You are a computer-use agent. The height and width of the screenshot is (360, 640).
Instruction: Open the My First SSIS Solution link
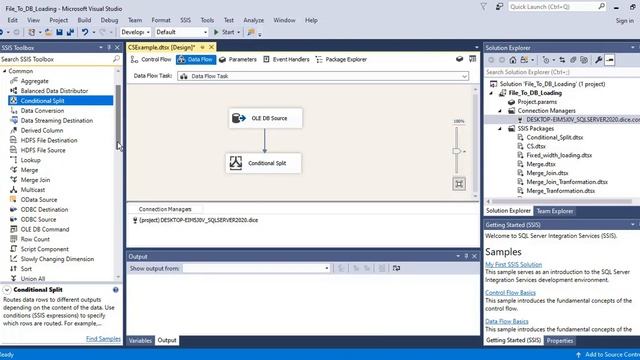[x=513, y=264]
